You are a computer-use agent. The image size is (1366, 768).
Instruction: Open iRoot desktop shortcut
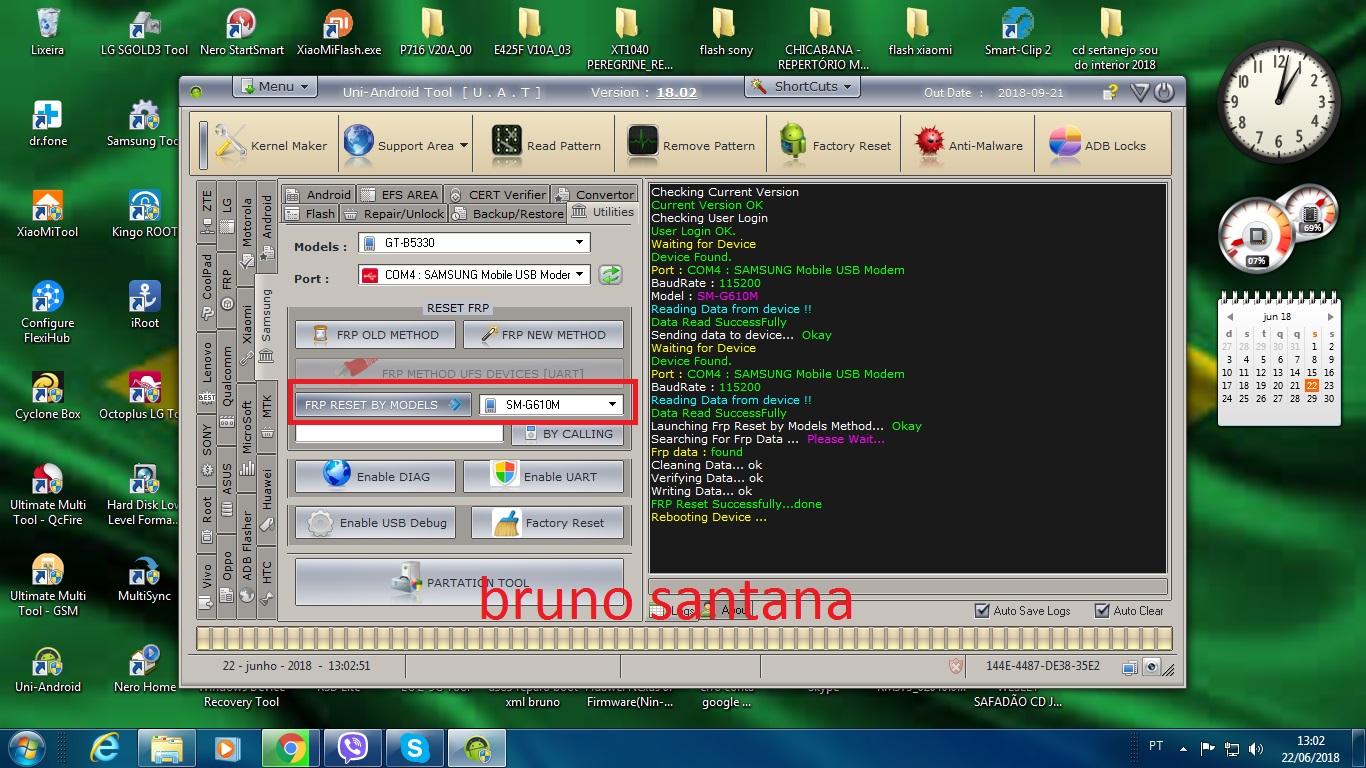(145, 305)
